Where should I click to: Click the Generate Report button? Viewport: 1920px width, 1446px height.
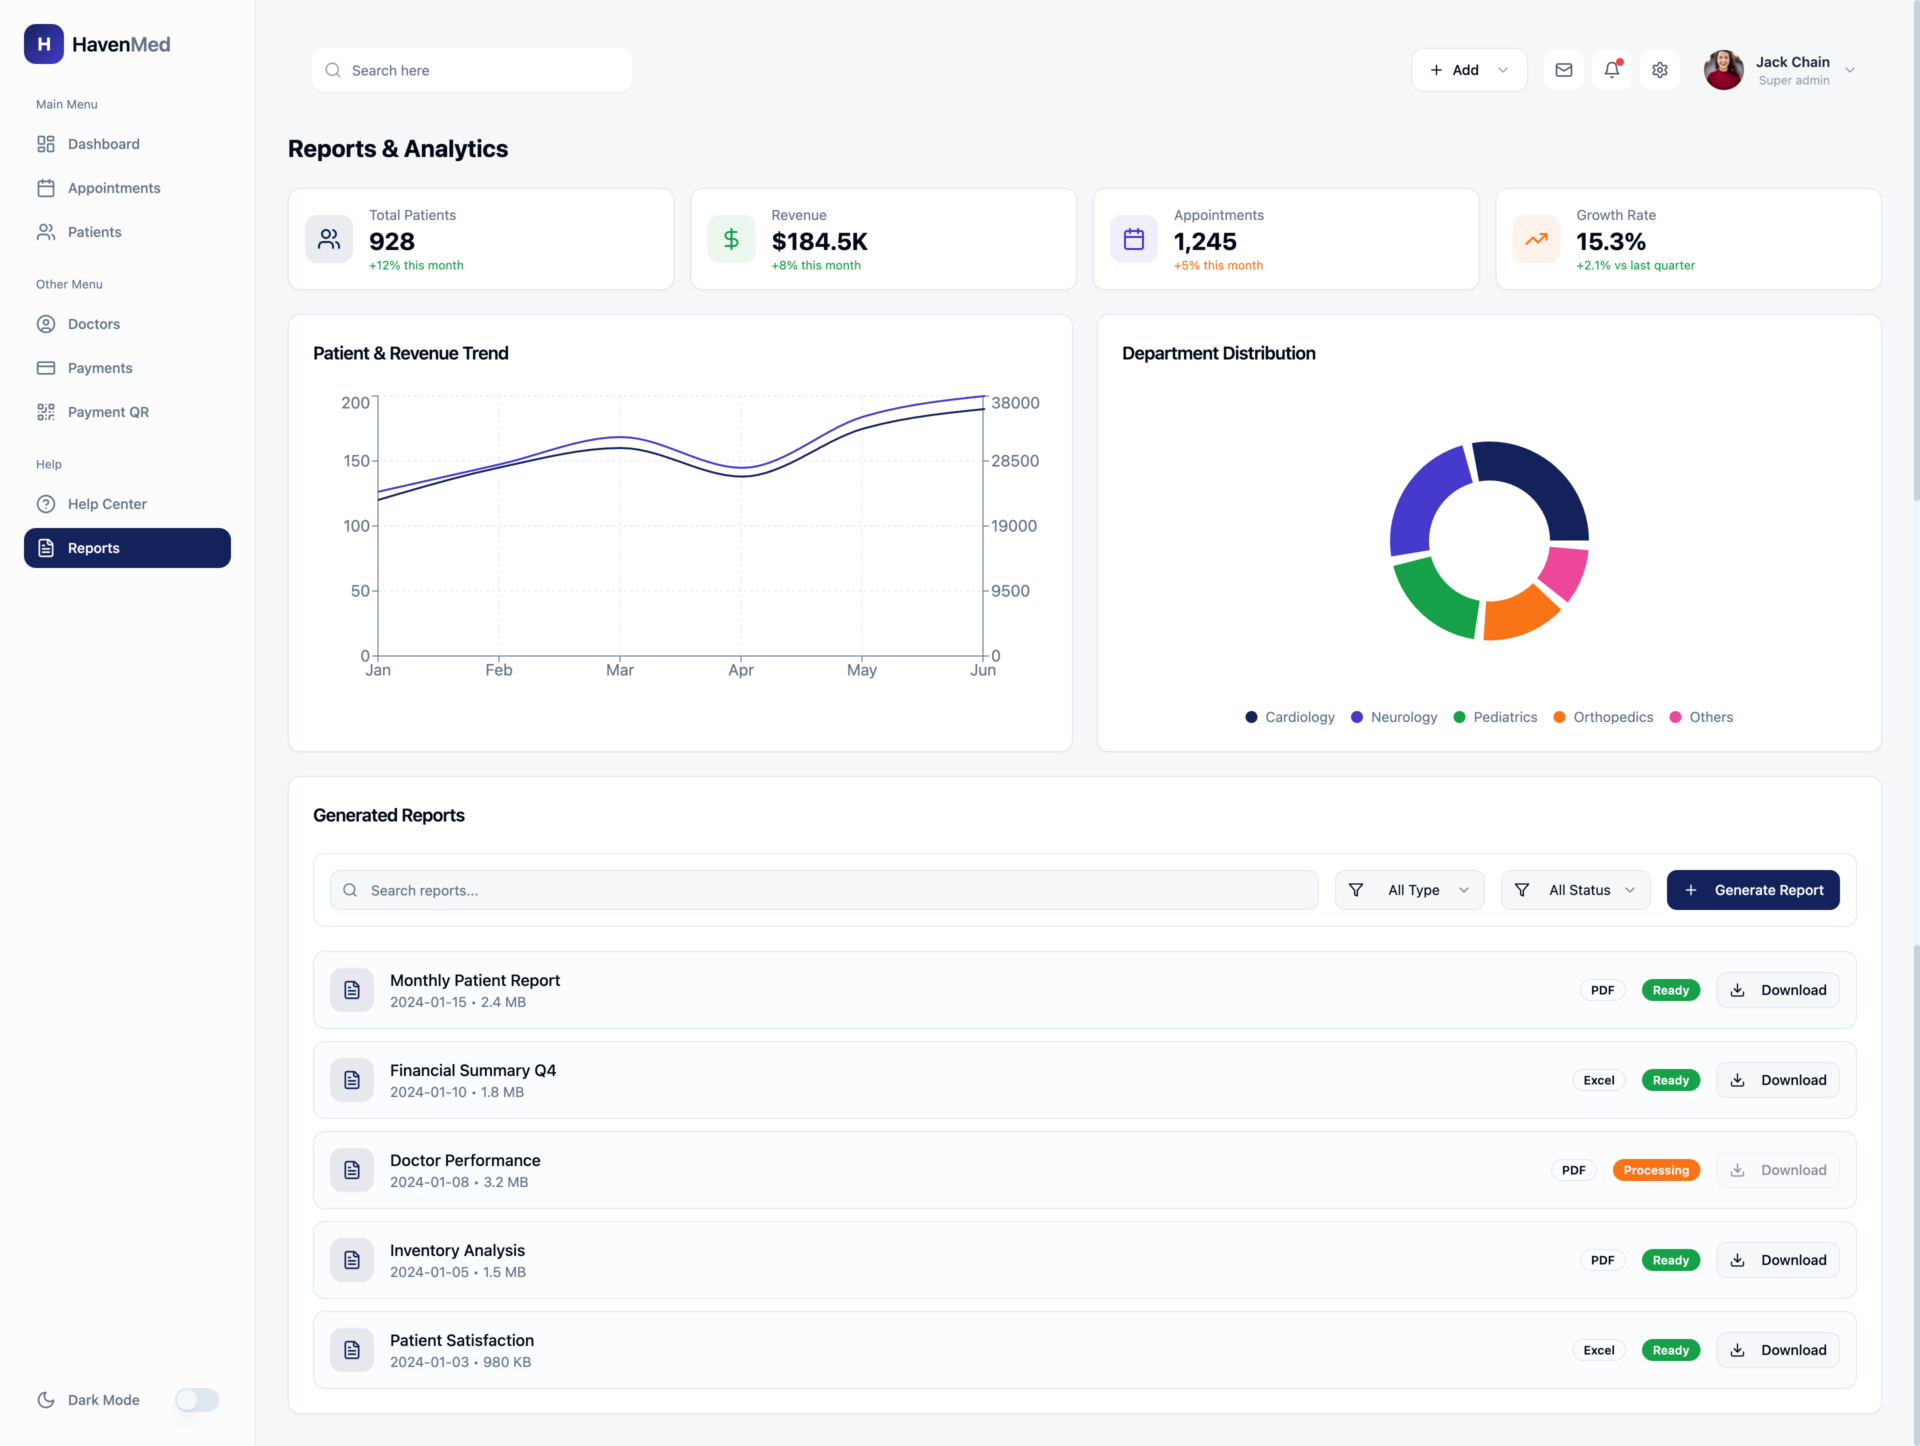click(x=1753, y=890)
